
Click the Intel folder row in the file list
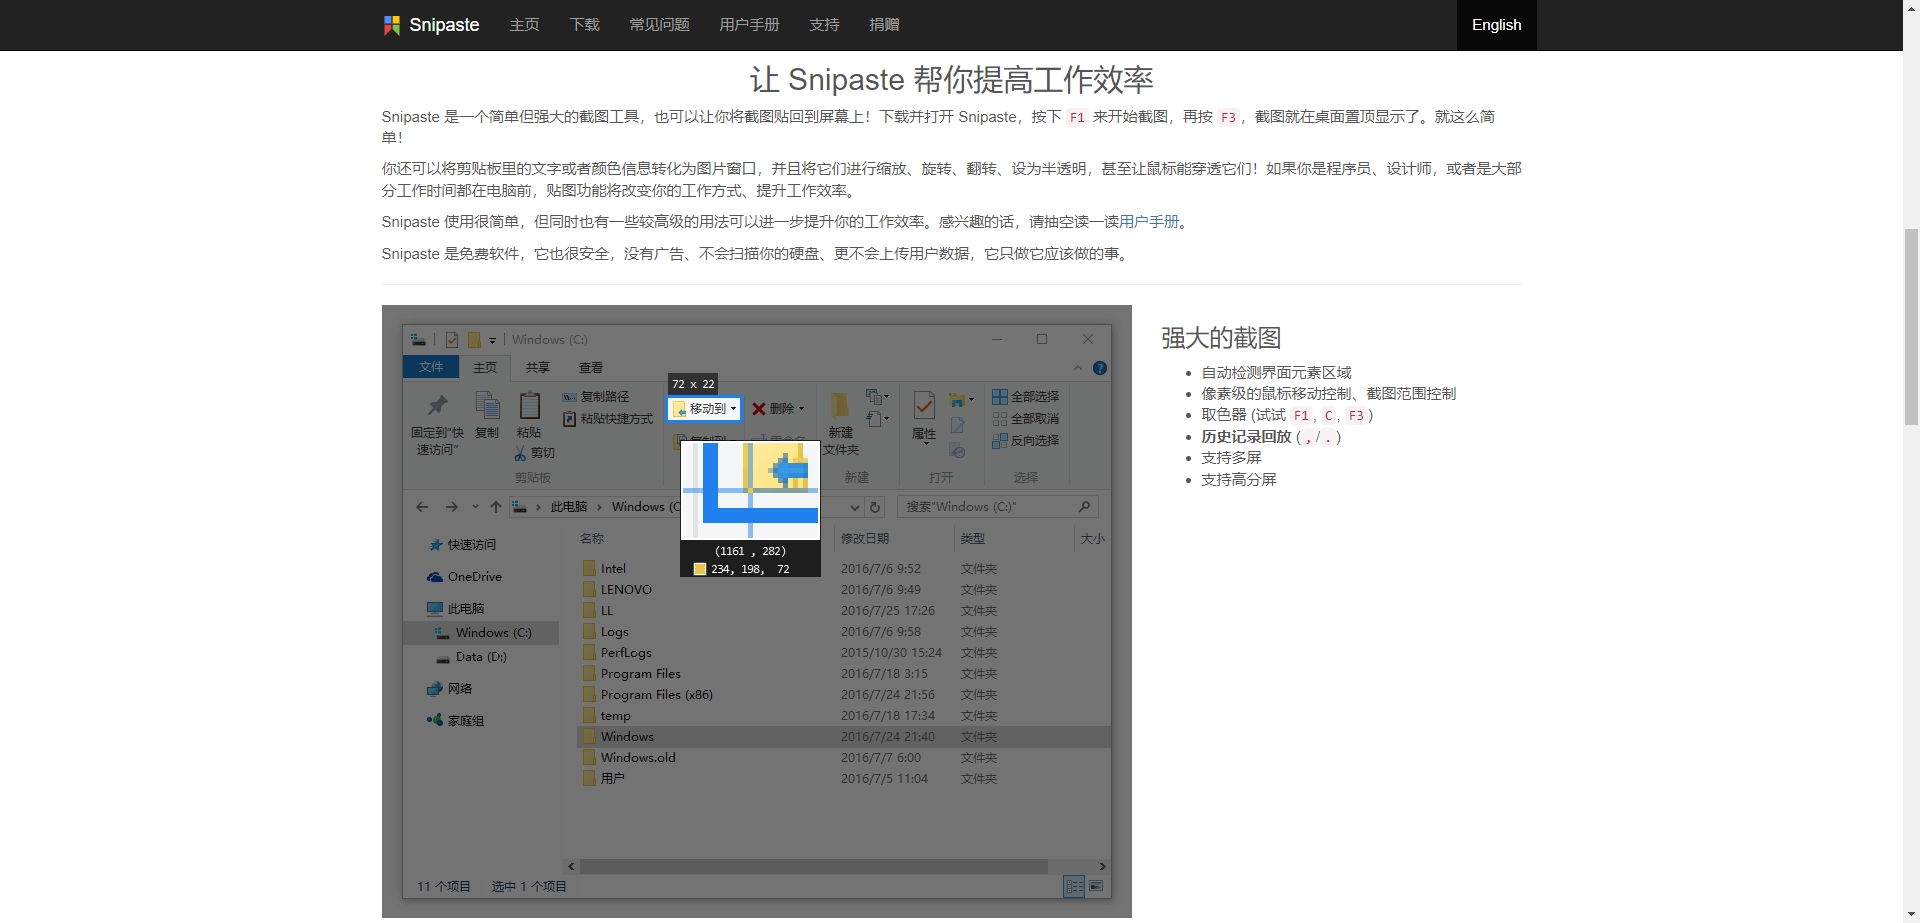click(x=844, y=569)
